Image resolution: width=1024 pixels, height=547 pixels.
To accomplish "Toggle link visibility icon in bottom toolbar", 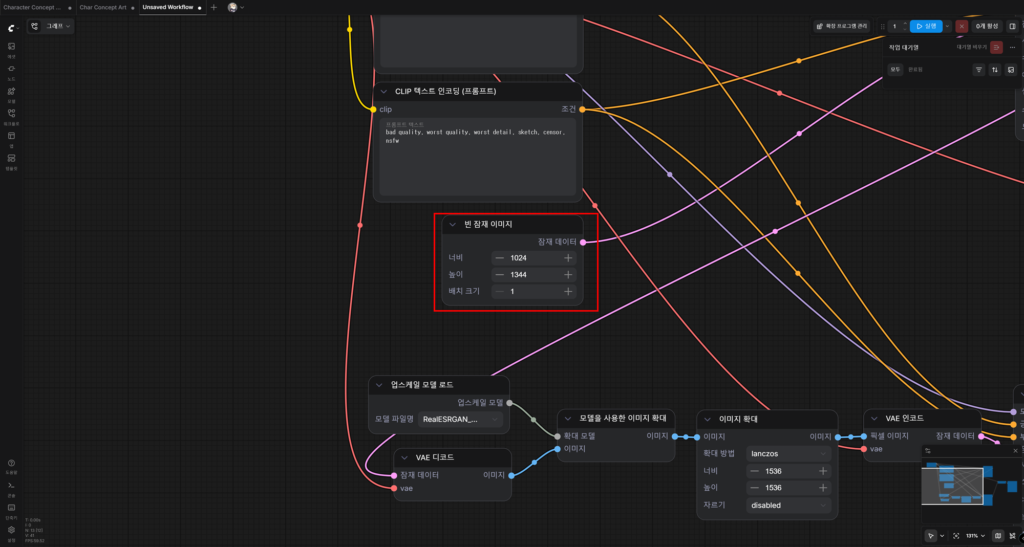I will (1012, 536).
